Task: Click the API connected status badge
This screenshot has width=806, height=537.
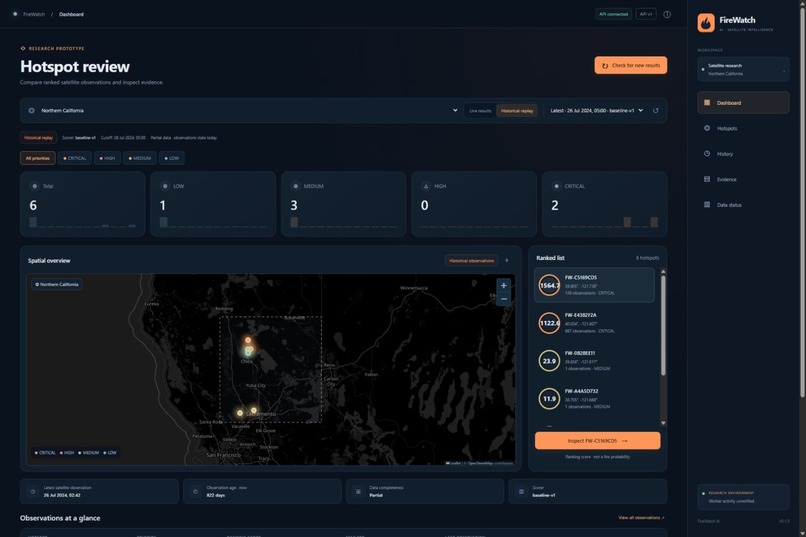Action: pyautogui.click(x=614, y=14)
